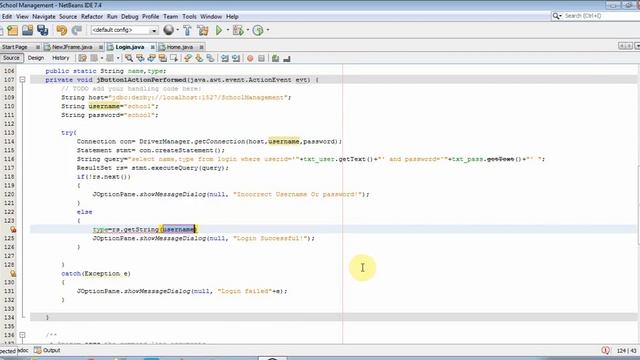Image resolution: width=640 pixels, height=360 pixels.
Task: Click the Redo toolbar icon
Action: click(x=76, y=30)
